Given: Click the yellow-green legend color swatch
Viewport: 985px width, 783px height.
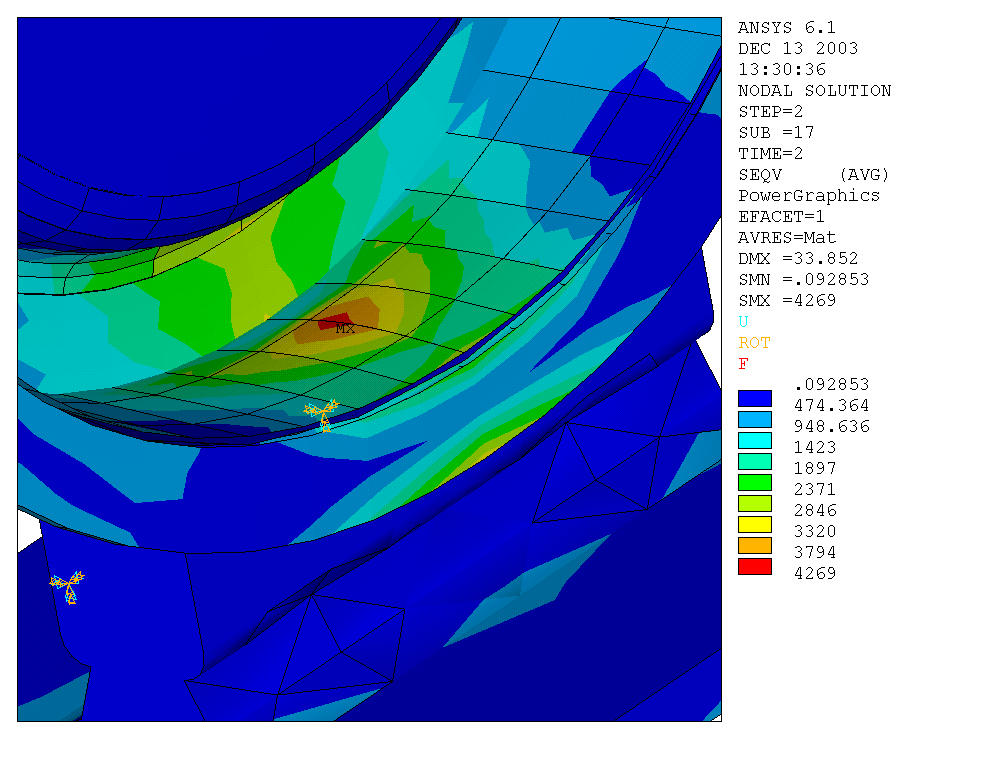Looking at the screenshot, I should coord(754,503).
